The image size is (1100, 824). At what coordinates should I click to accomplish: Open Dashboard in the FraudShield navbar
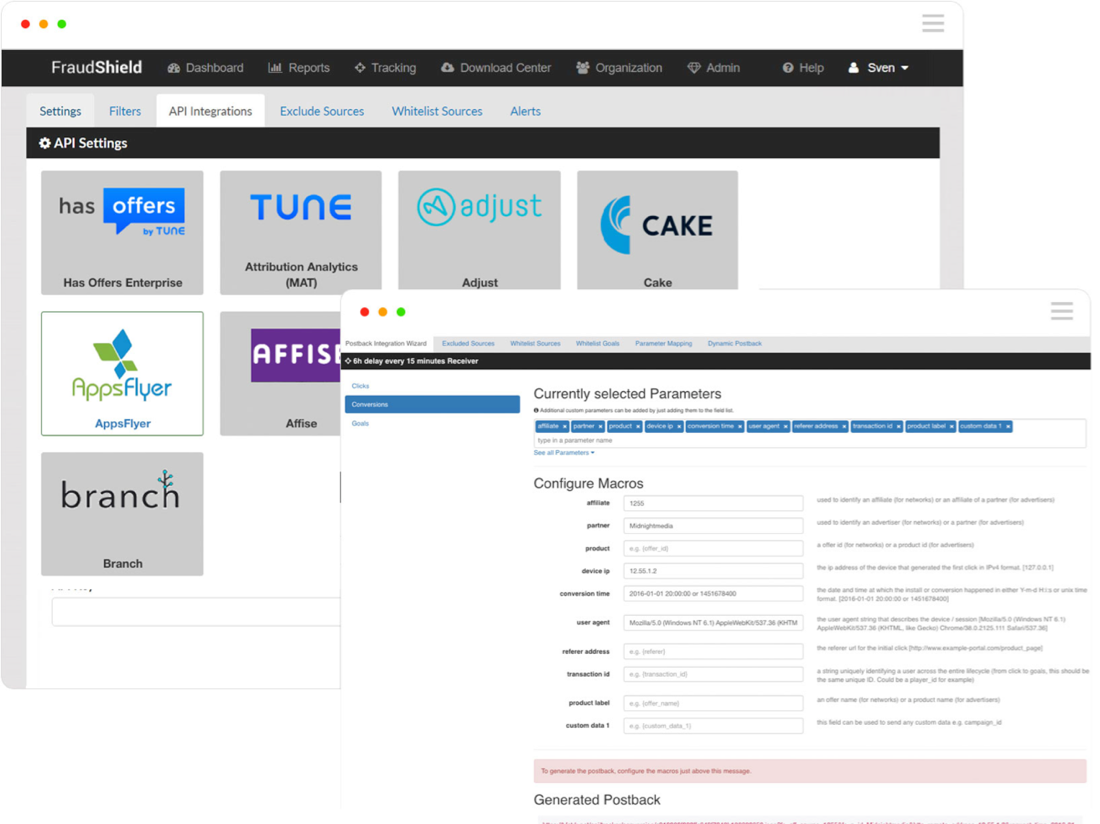206,68
